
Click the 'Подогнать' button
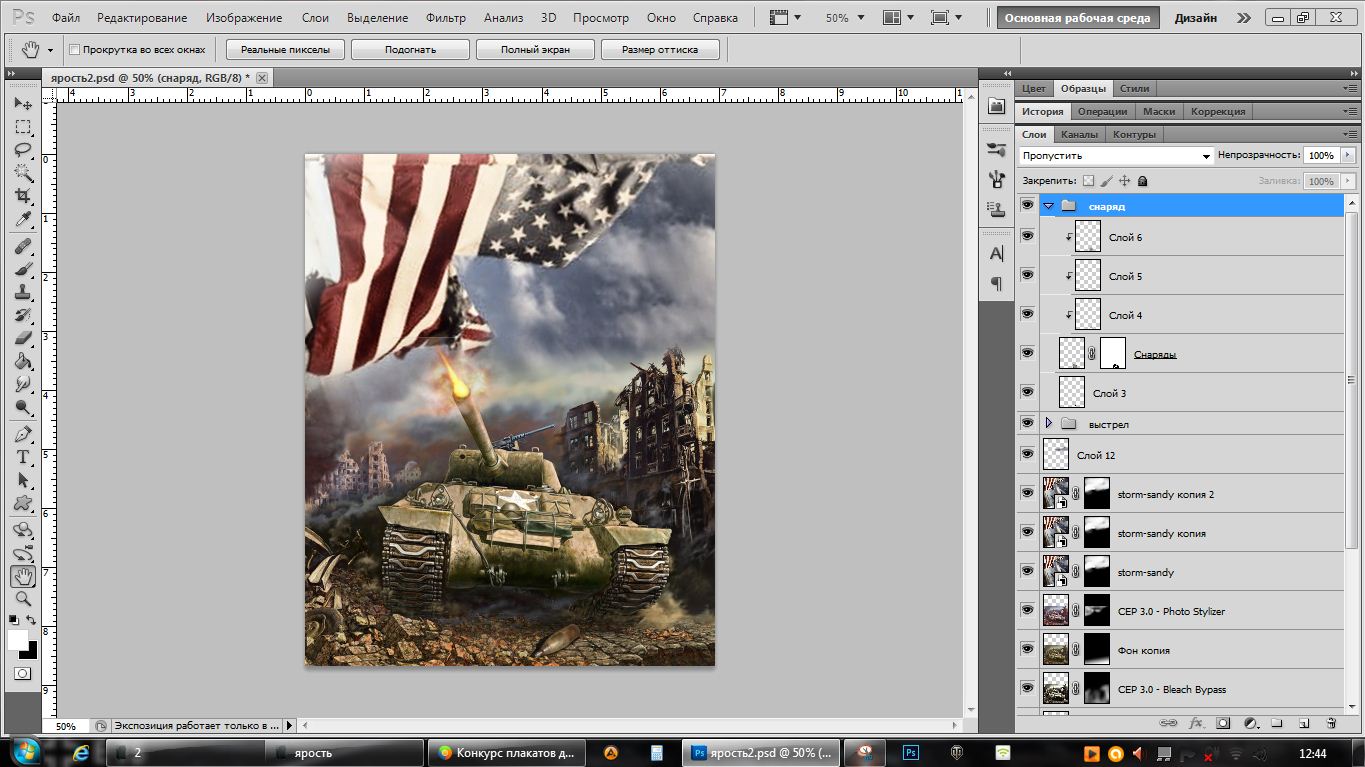(x=410, y=50)
